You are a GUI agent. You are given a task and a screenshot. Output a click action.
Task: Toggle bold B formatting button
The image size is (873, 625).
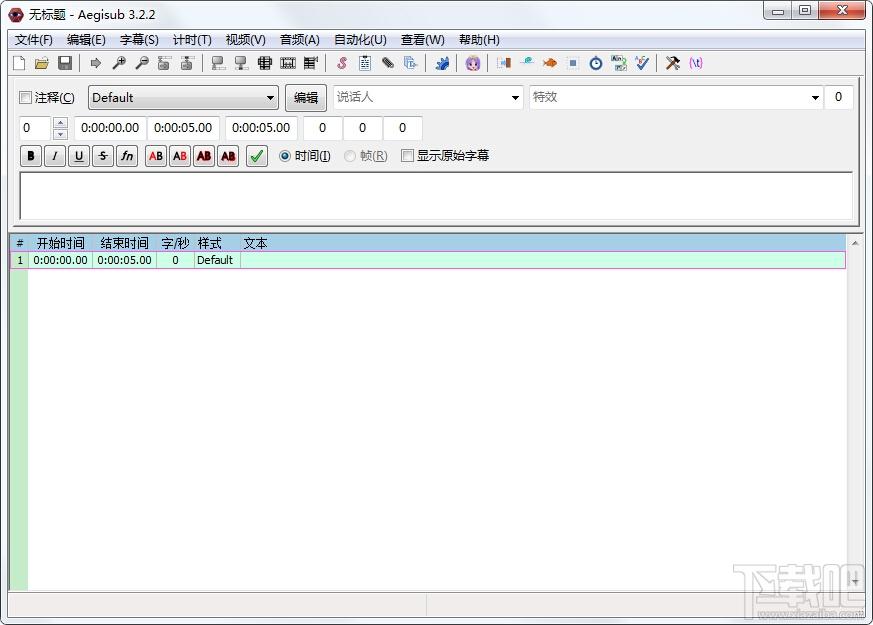(31, 156)
